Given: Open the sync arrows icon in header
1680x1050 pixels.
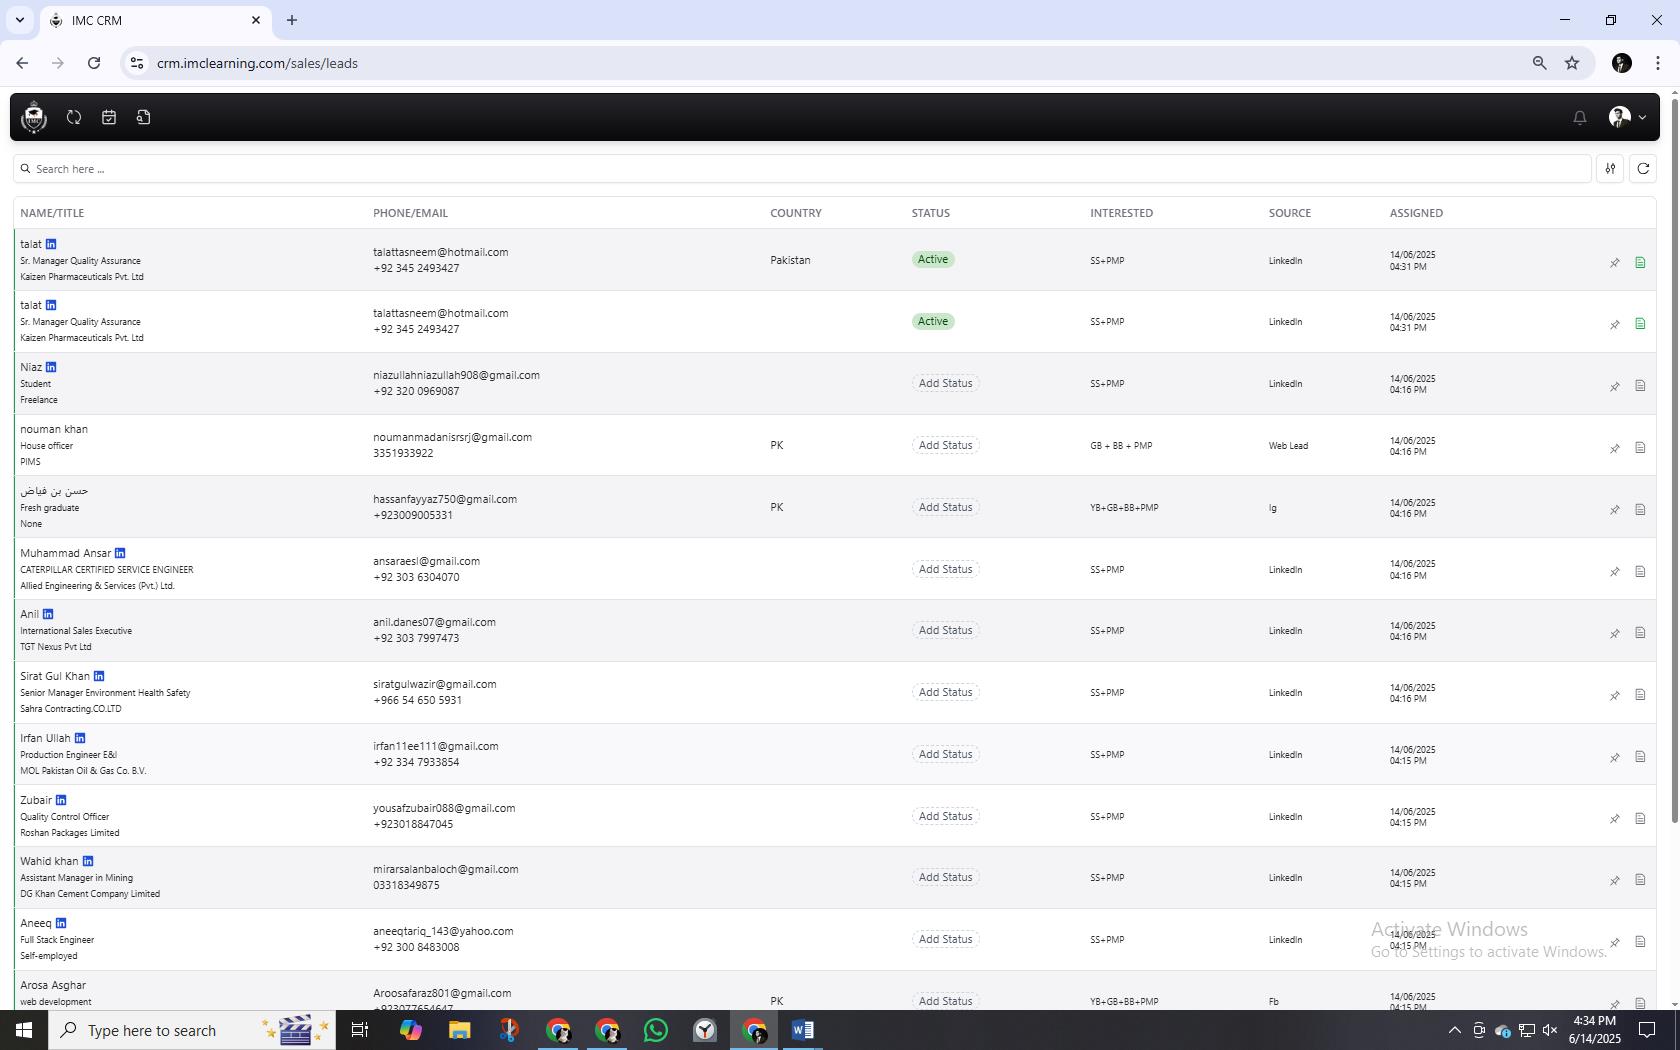Looking at the screenshot, I should pos(74,117).
